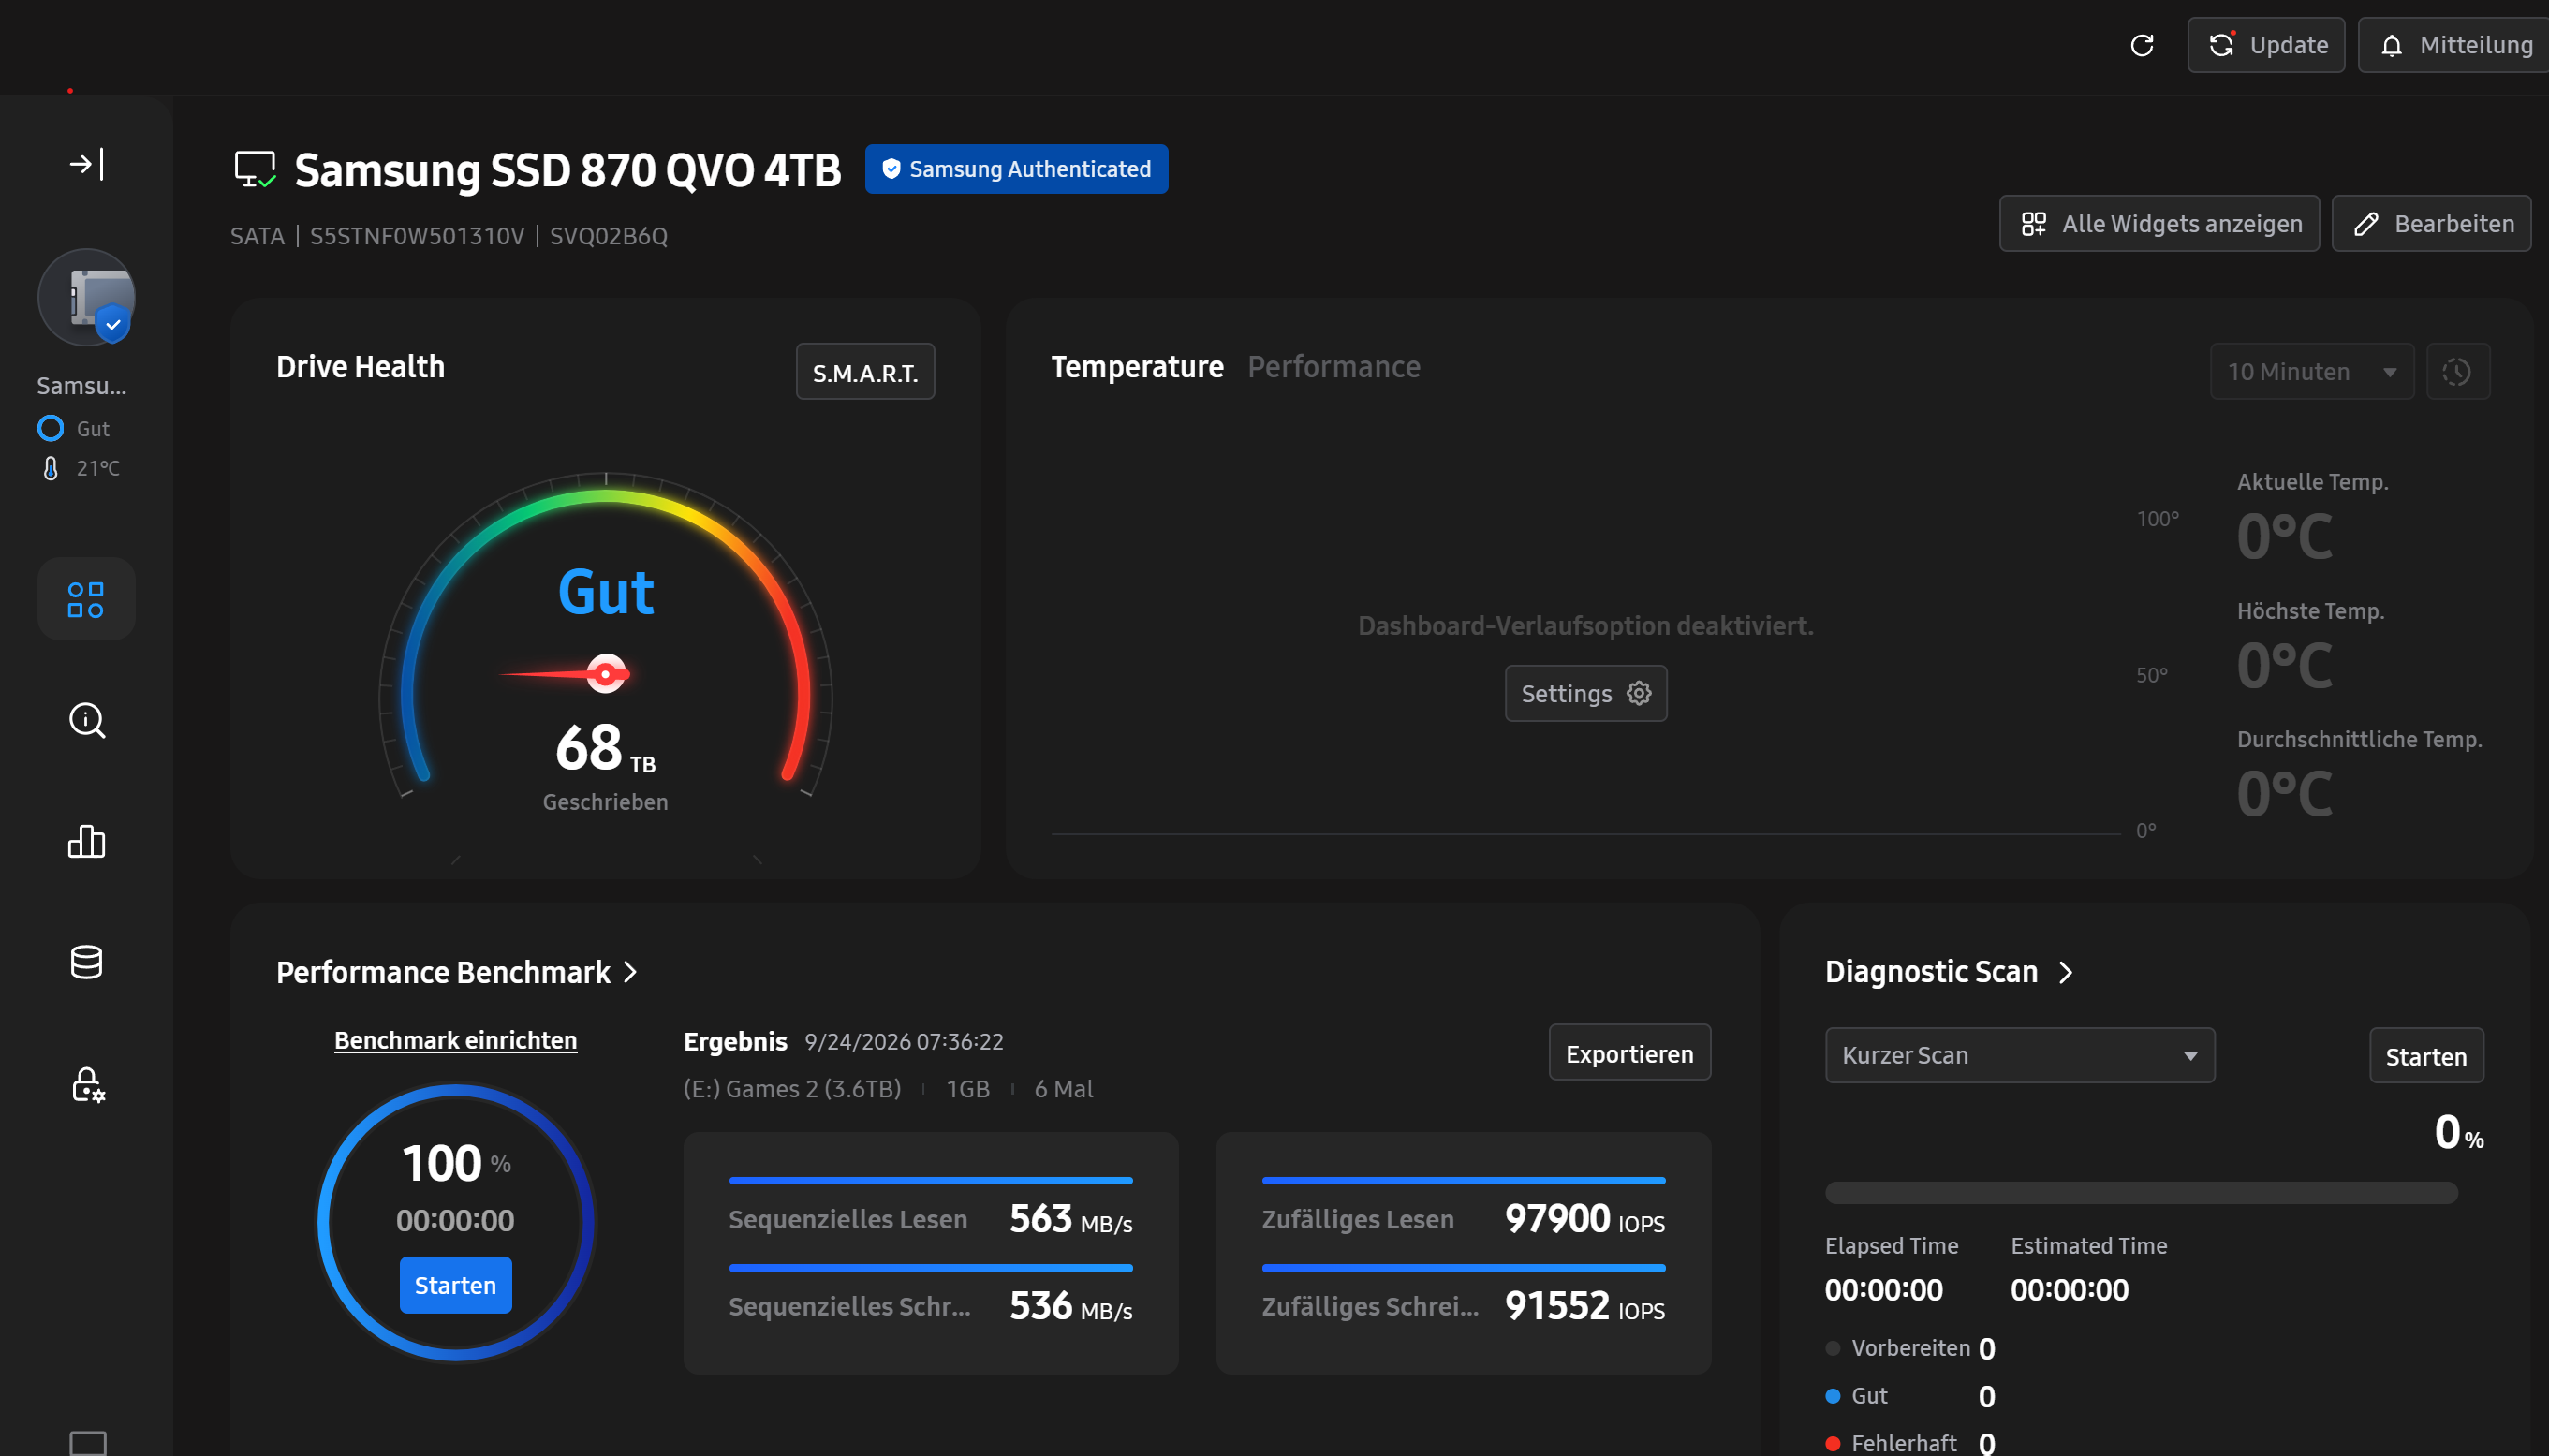This screenshot has height=1456, width=2549.
Task: Switch to the Temperature tab
Action: click(1137, 367)
